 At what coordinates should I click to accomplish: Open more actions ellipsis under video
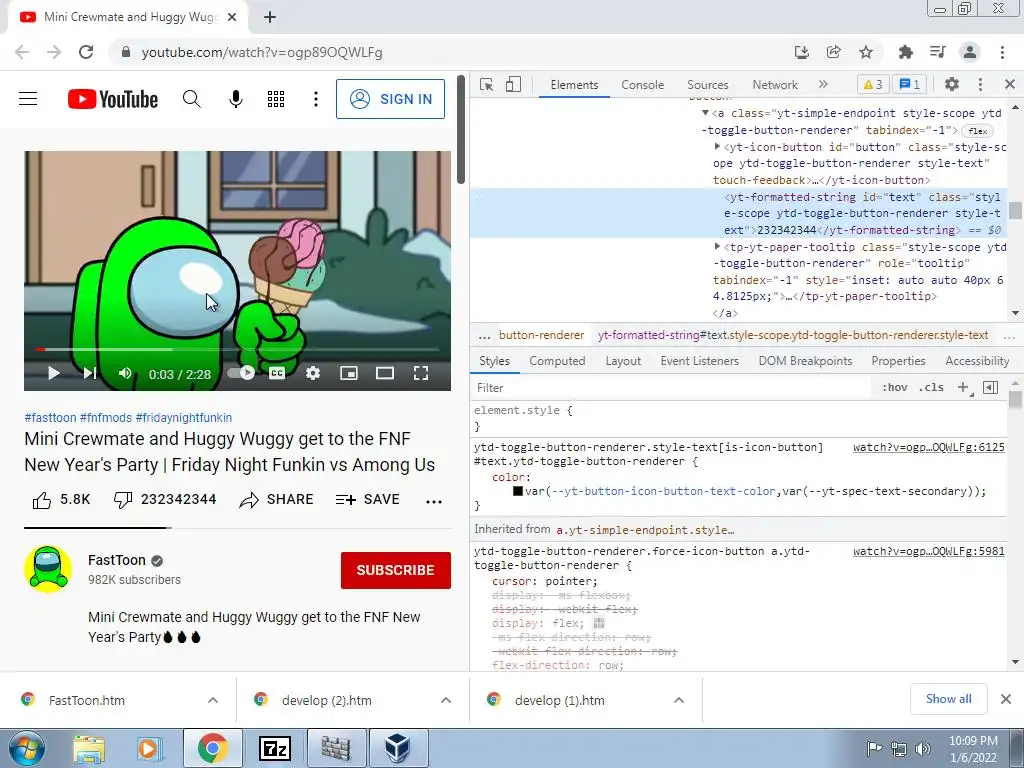434,502
